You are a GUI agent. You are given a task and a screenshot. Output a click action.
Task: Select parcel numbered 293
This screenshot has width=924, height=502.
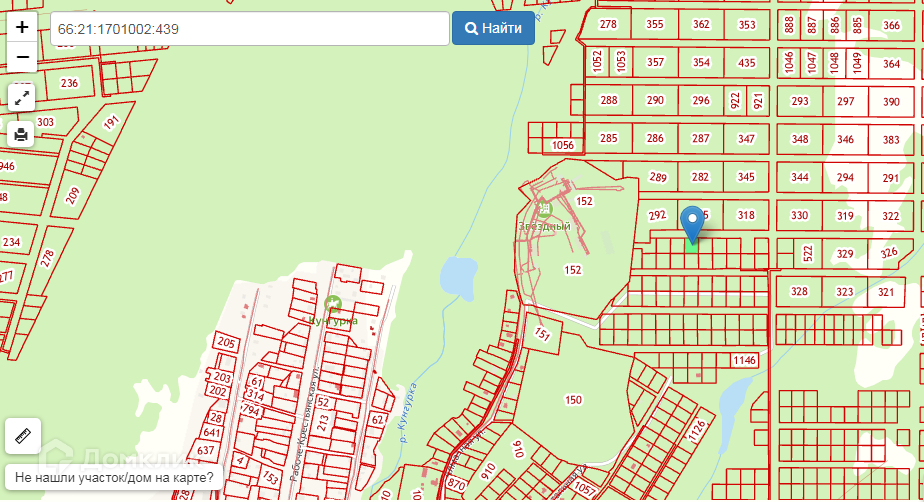coord(800,101)
